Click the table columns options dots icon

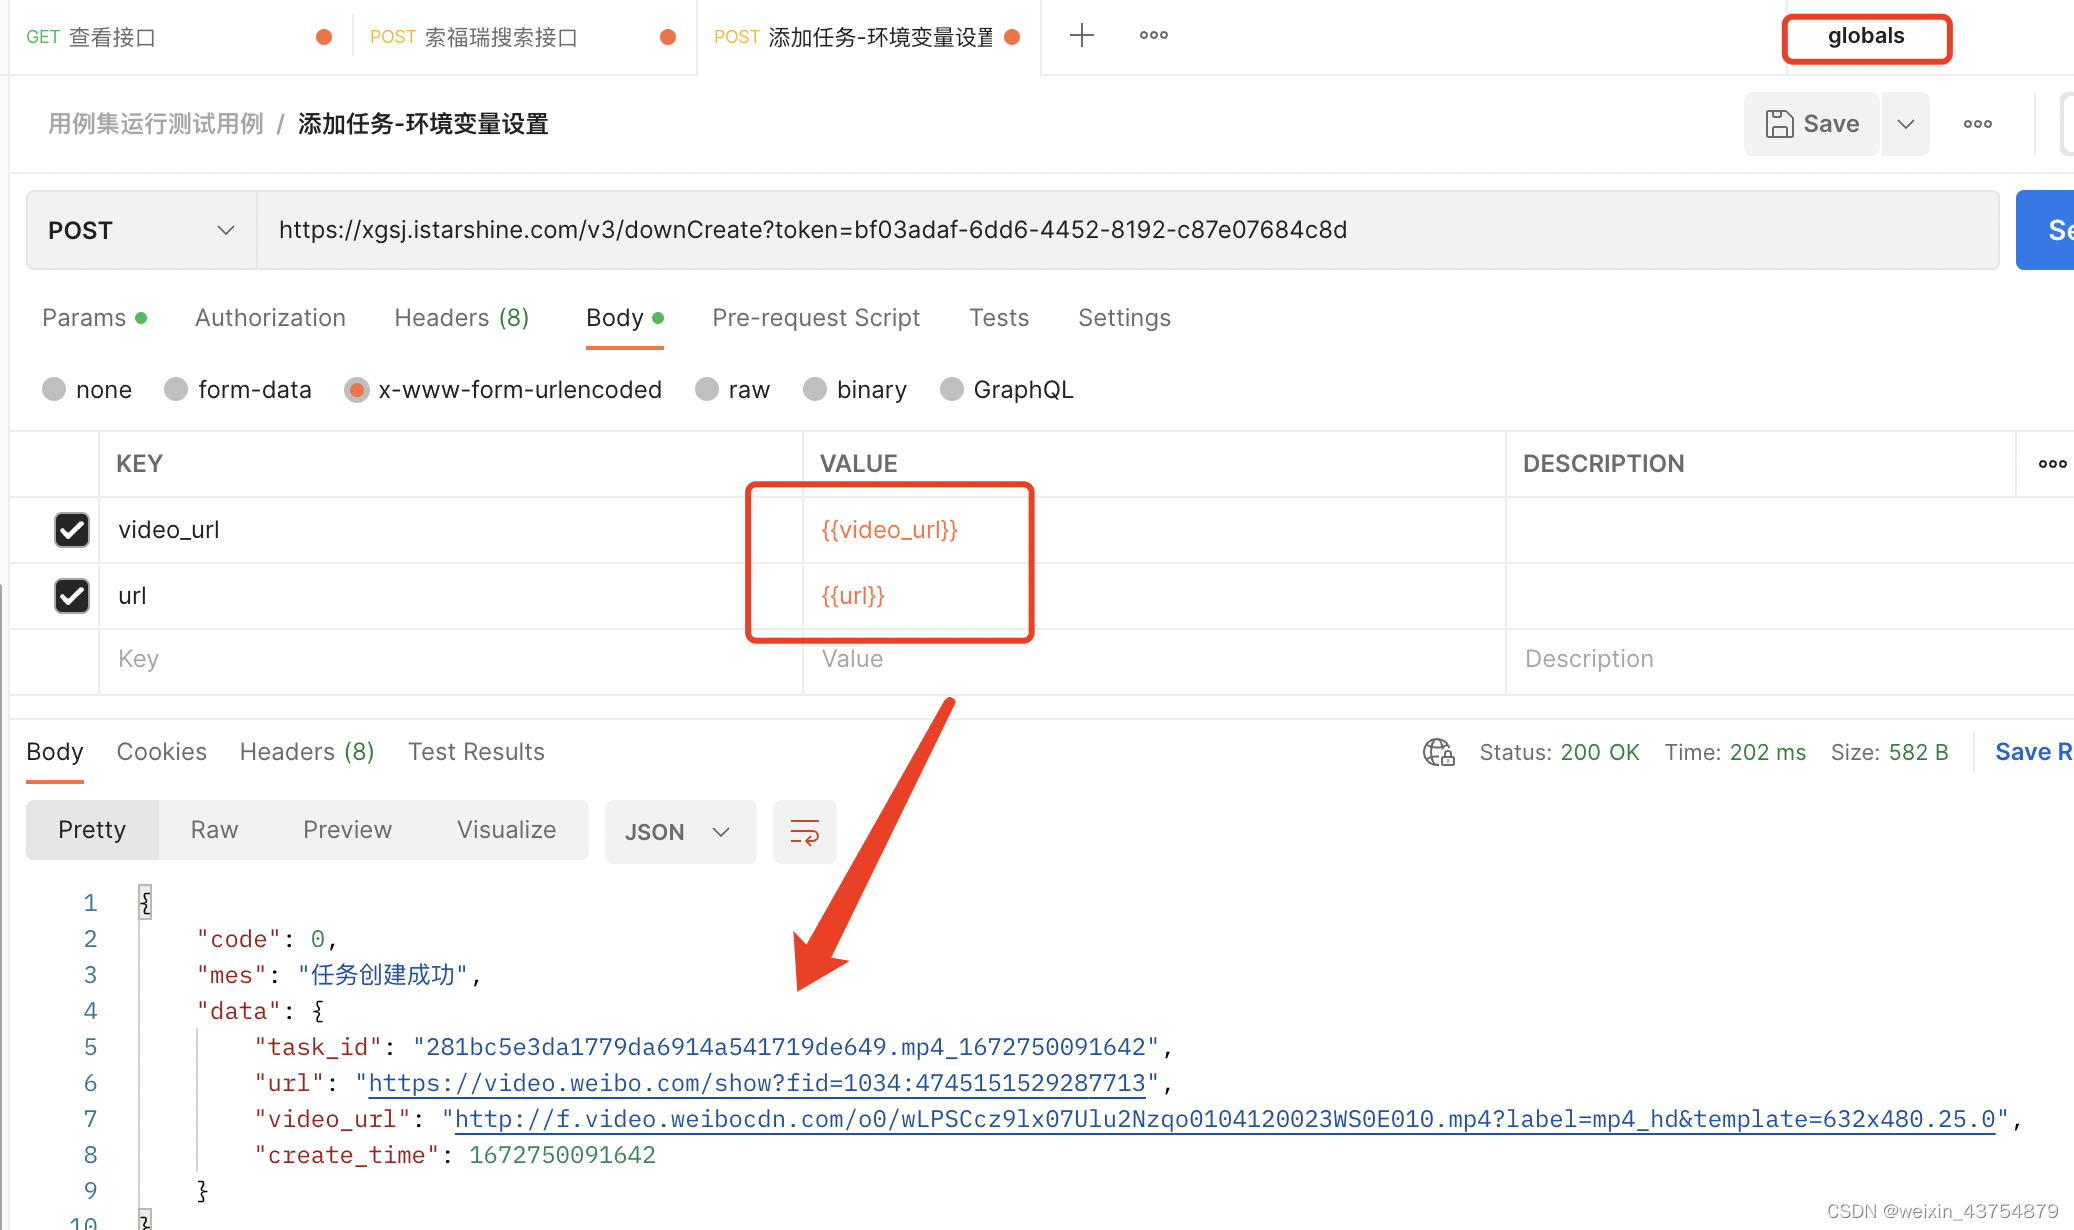click(x=2052, y=464)
